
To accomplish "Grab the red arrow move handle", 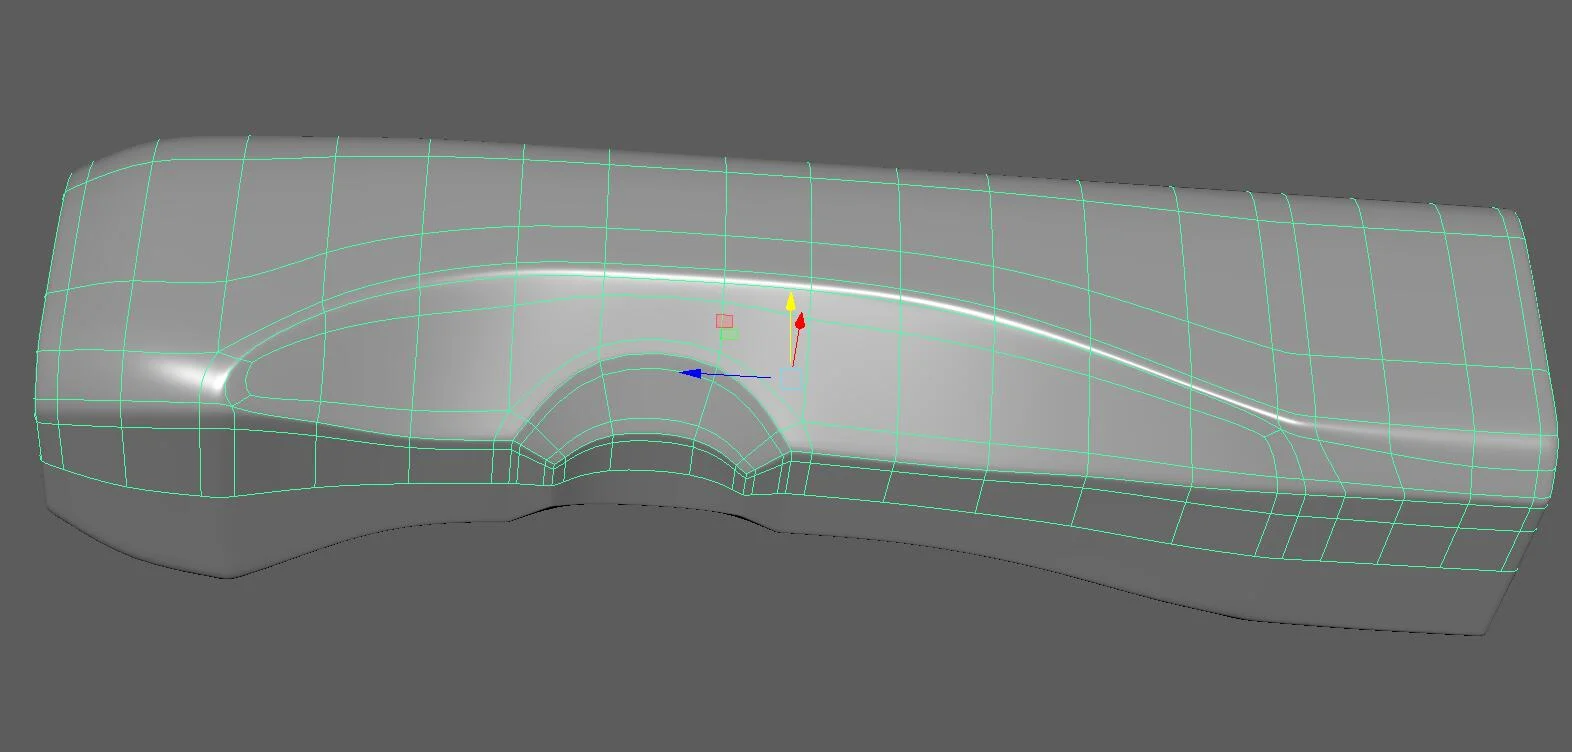I will (799, 321).
